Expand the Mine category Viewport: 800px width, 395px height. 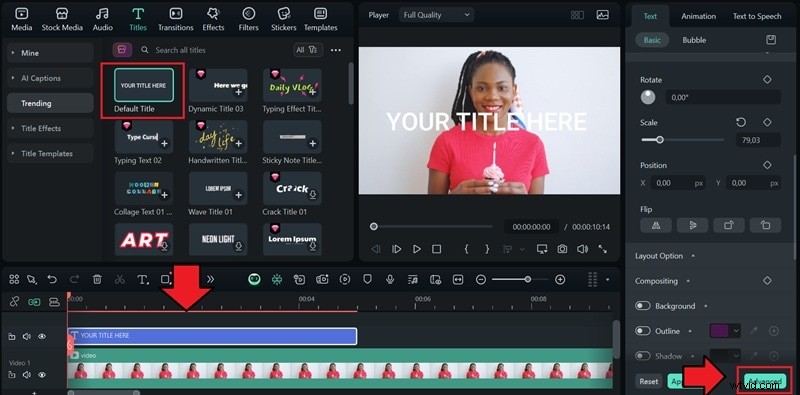(50, 53)
